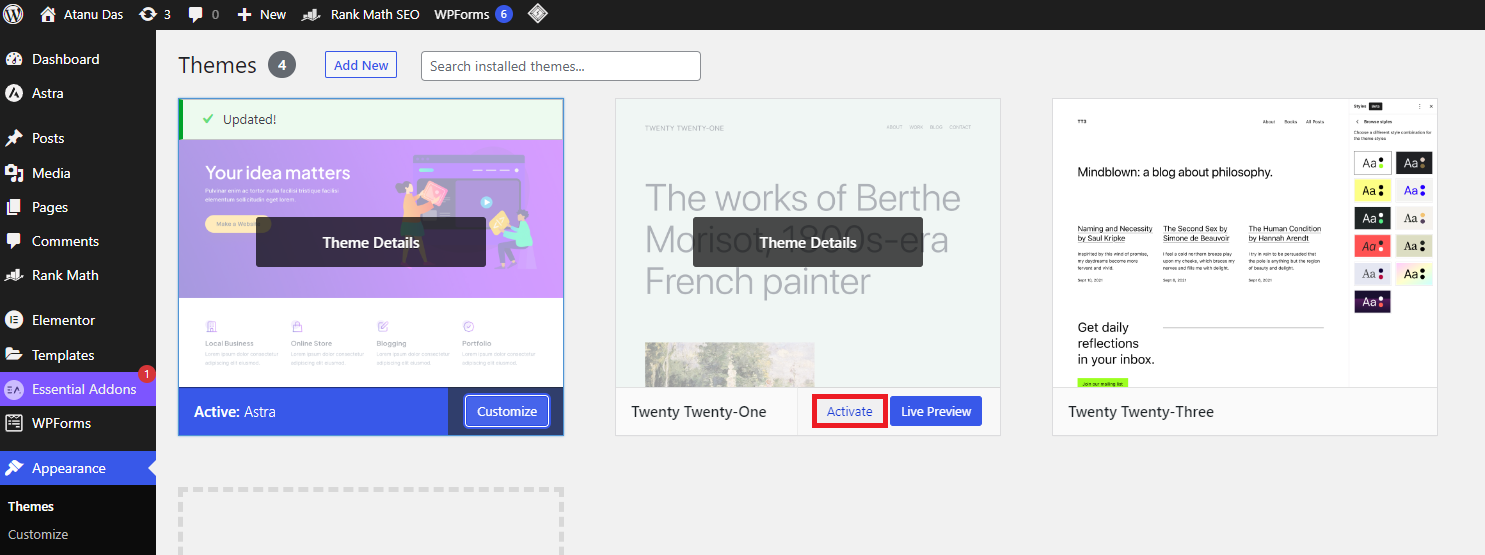Focus the Search installed themes field

(561, 66)
